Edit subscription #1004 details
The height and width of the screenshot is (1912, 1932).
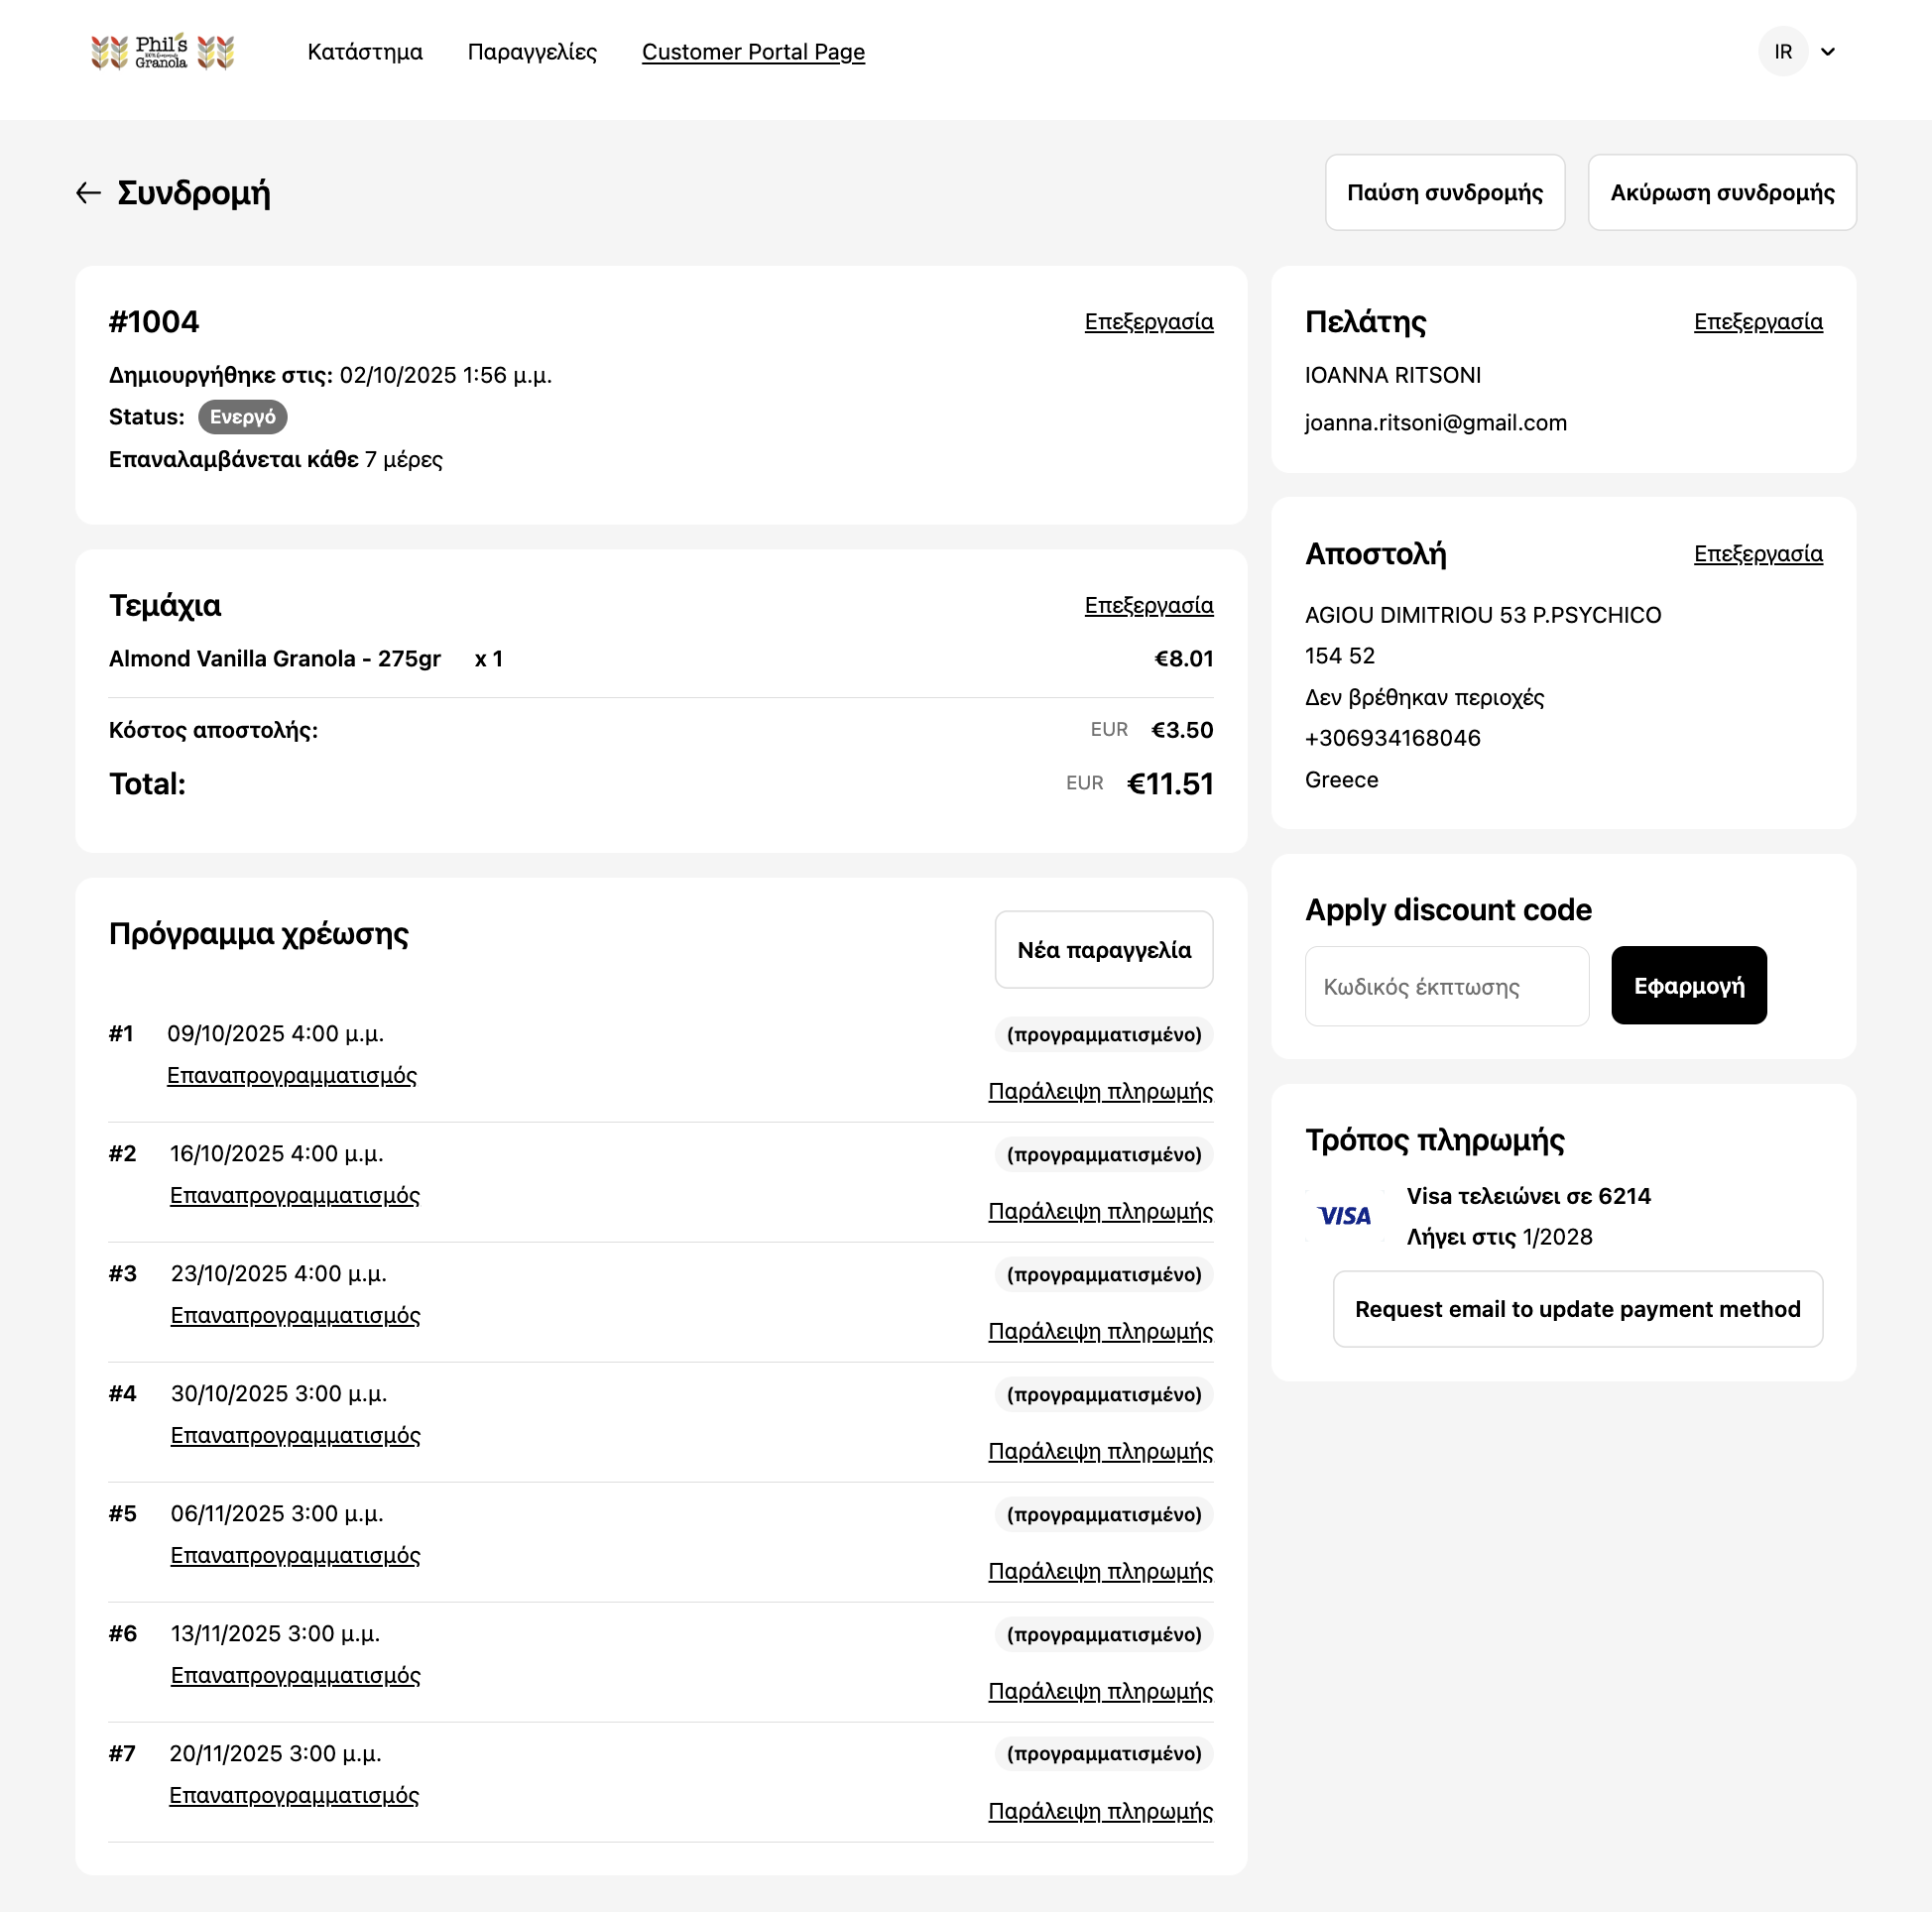pos(1148,322)
